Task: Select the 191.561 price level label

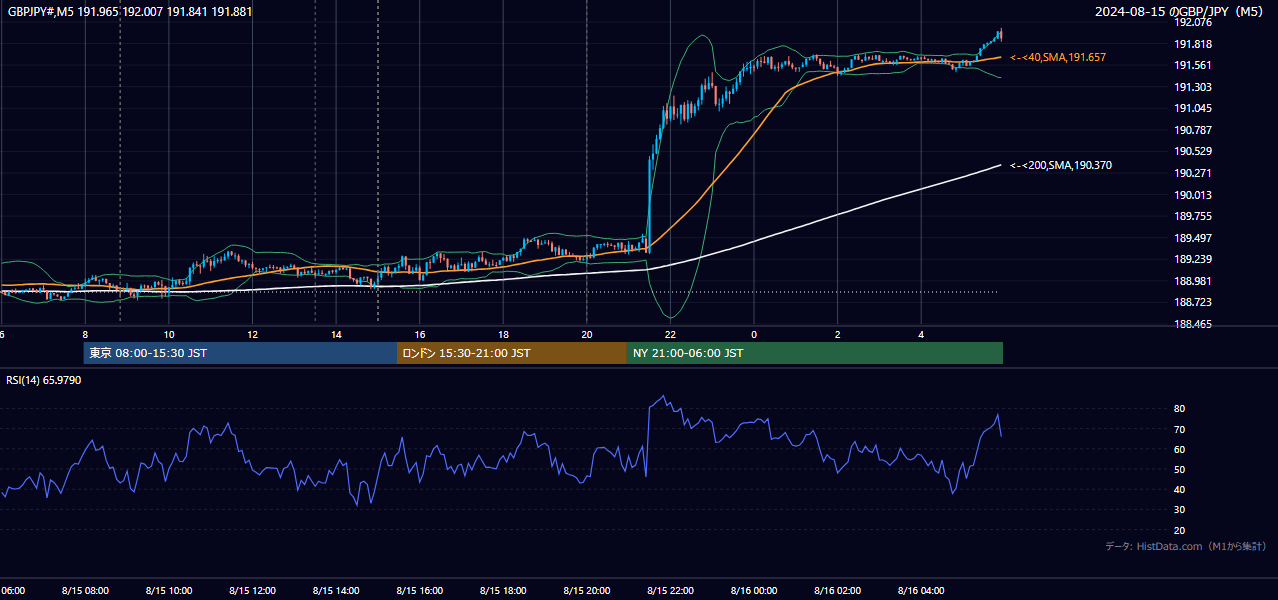Action: (1192, 66)
